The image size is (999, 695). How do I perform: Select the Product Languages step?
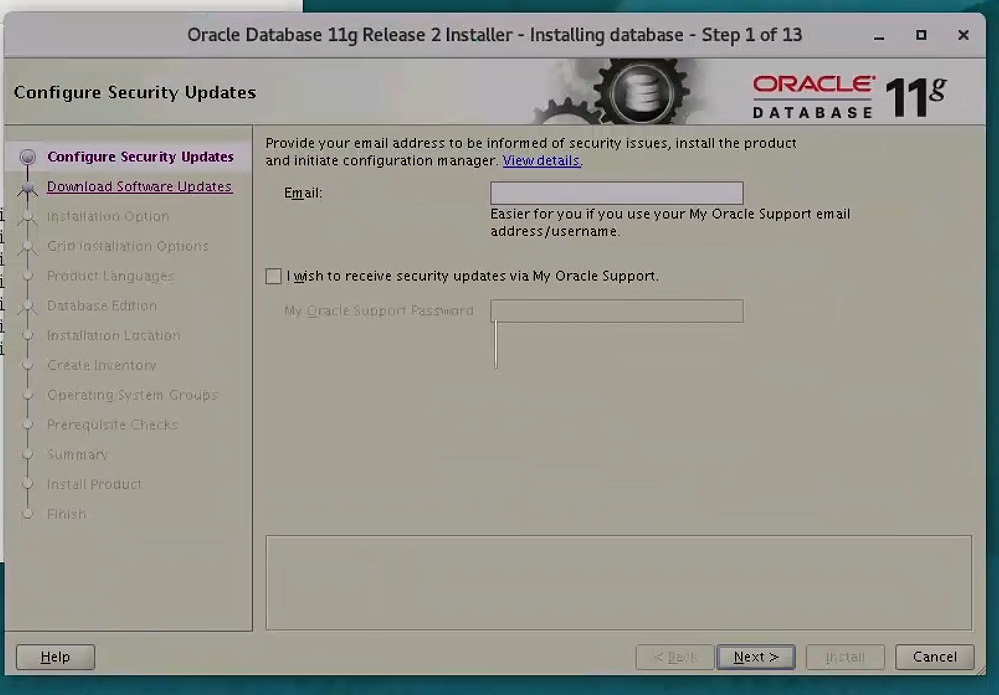click(x=109, y=276)
